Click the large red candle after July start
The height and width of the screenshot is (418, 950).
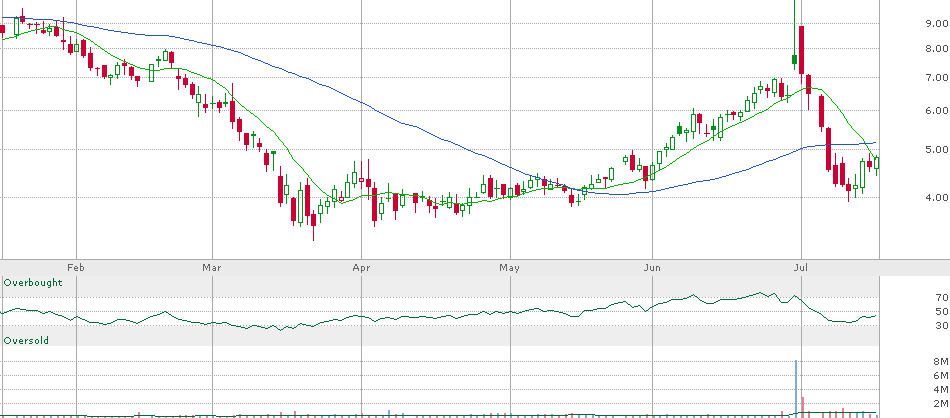pyautogui.click(x=801, y=50)
